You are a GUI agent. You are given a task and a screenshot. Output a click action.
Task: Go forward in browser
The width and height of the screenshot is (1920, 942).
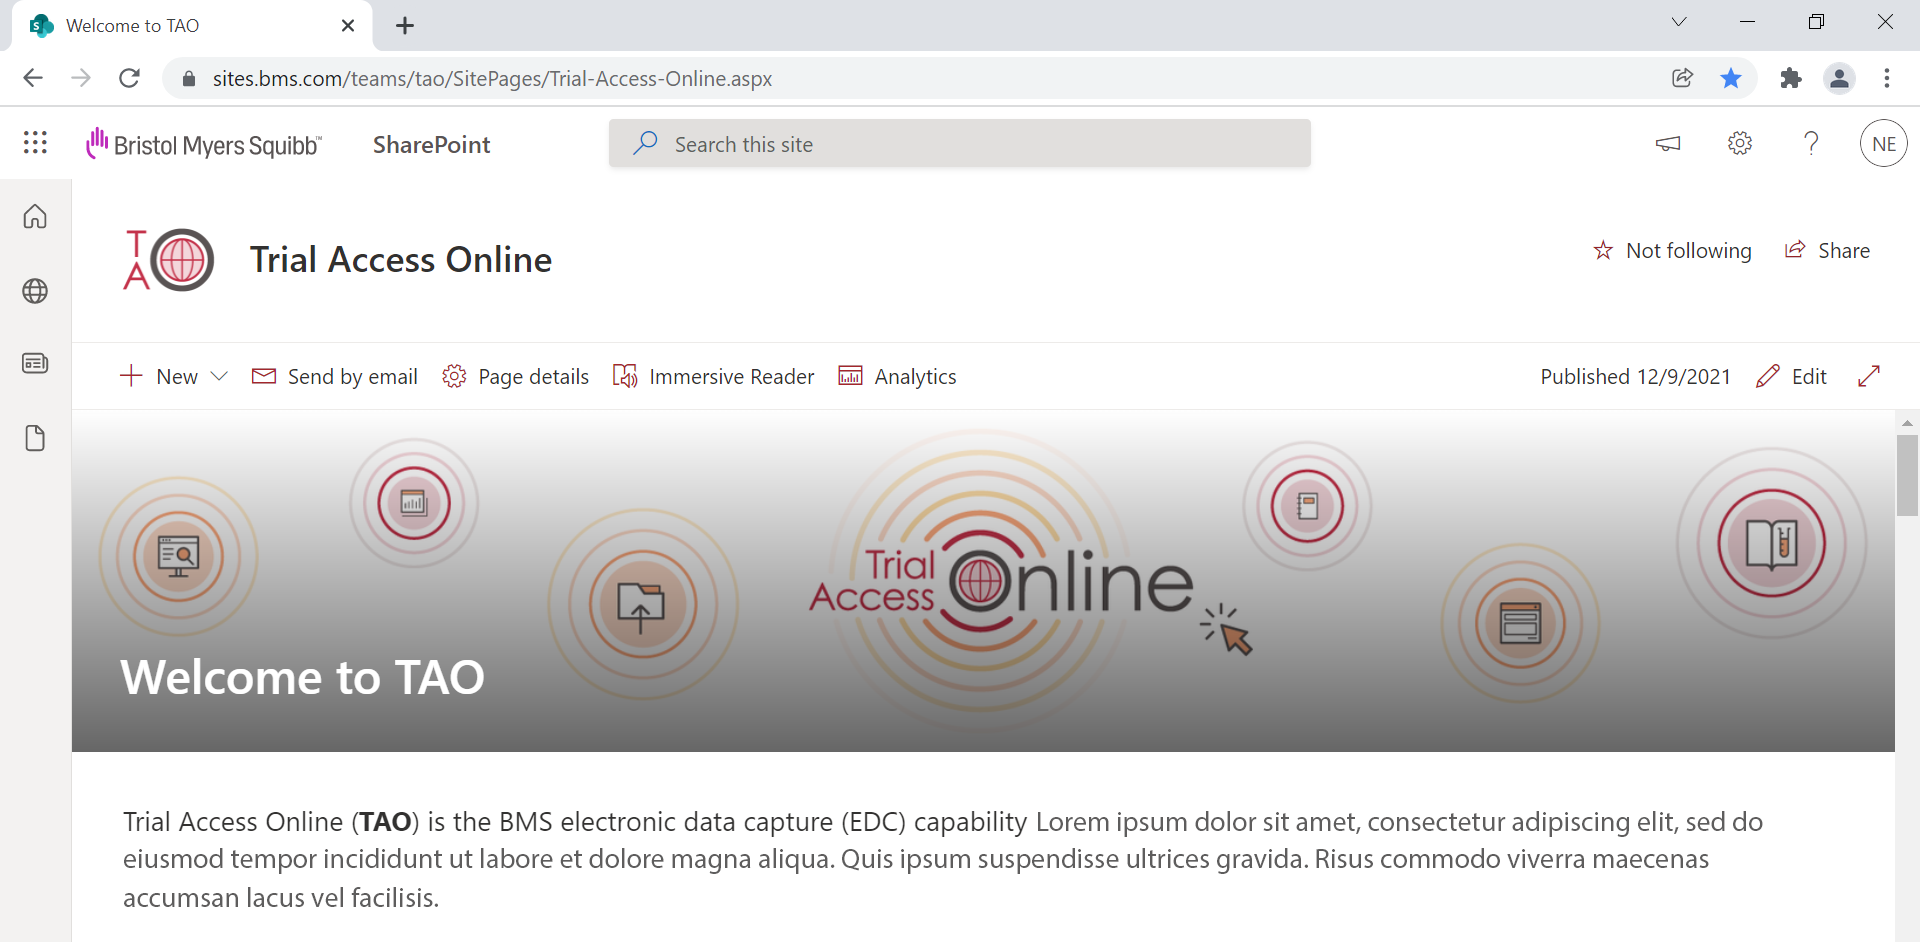click(x=81, y=78)
